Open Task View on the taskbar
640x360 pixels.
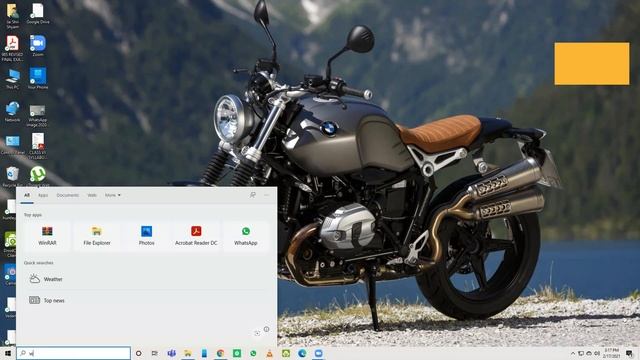(155, 353)
